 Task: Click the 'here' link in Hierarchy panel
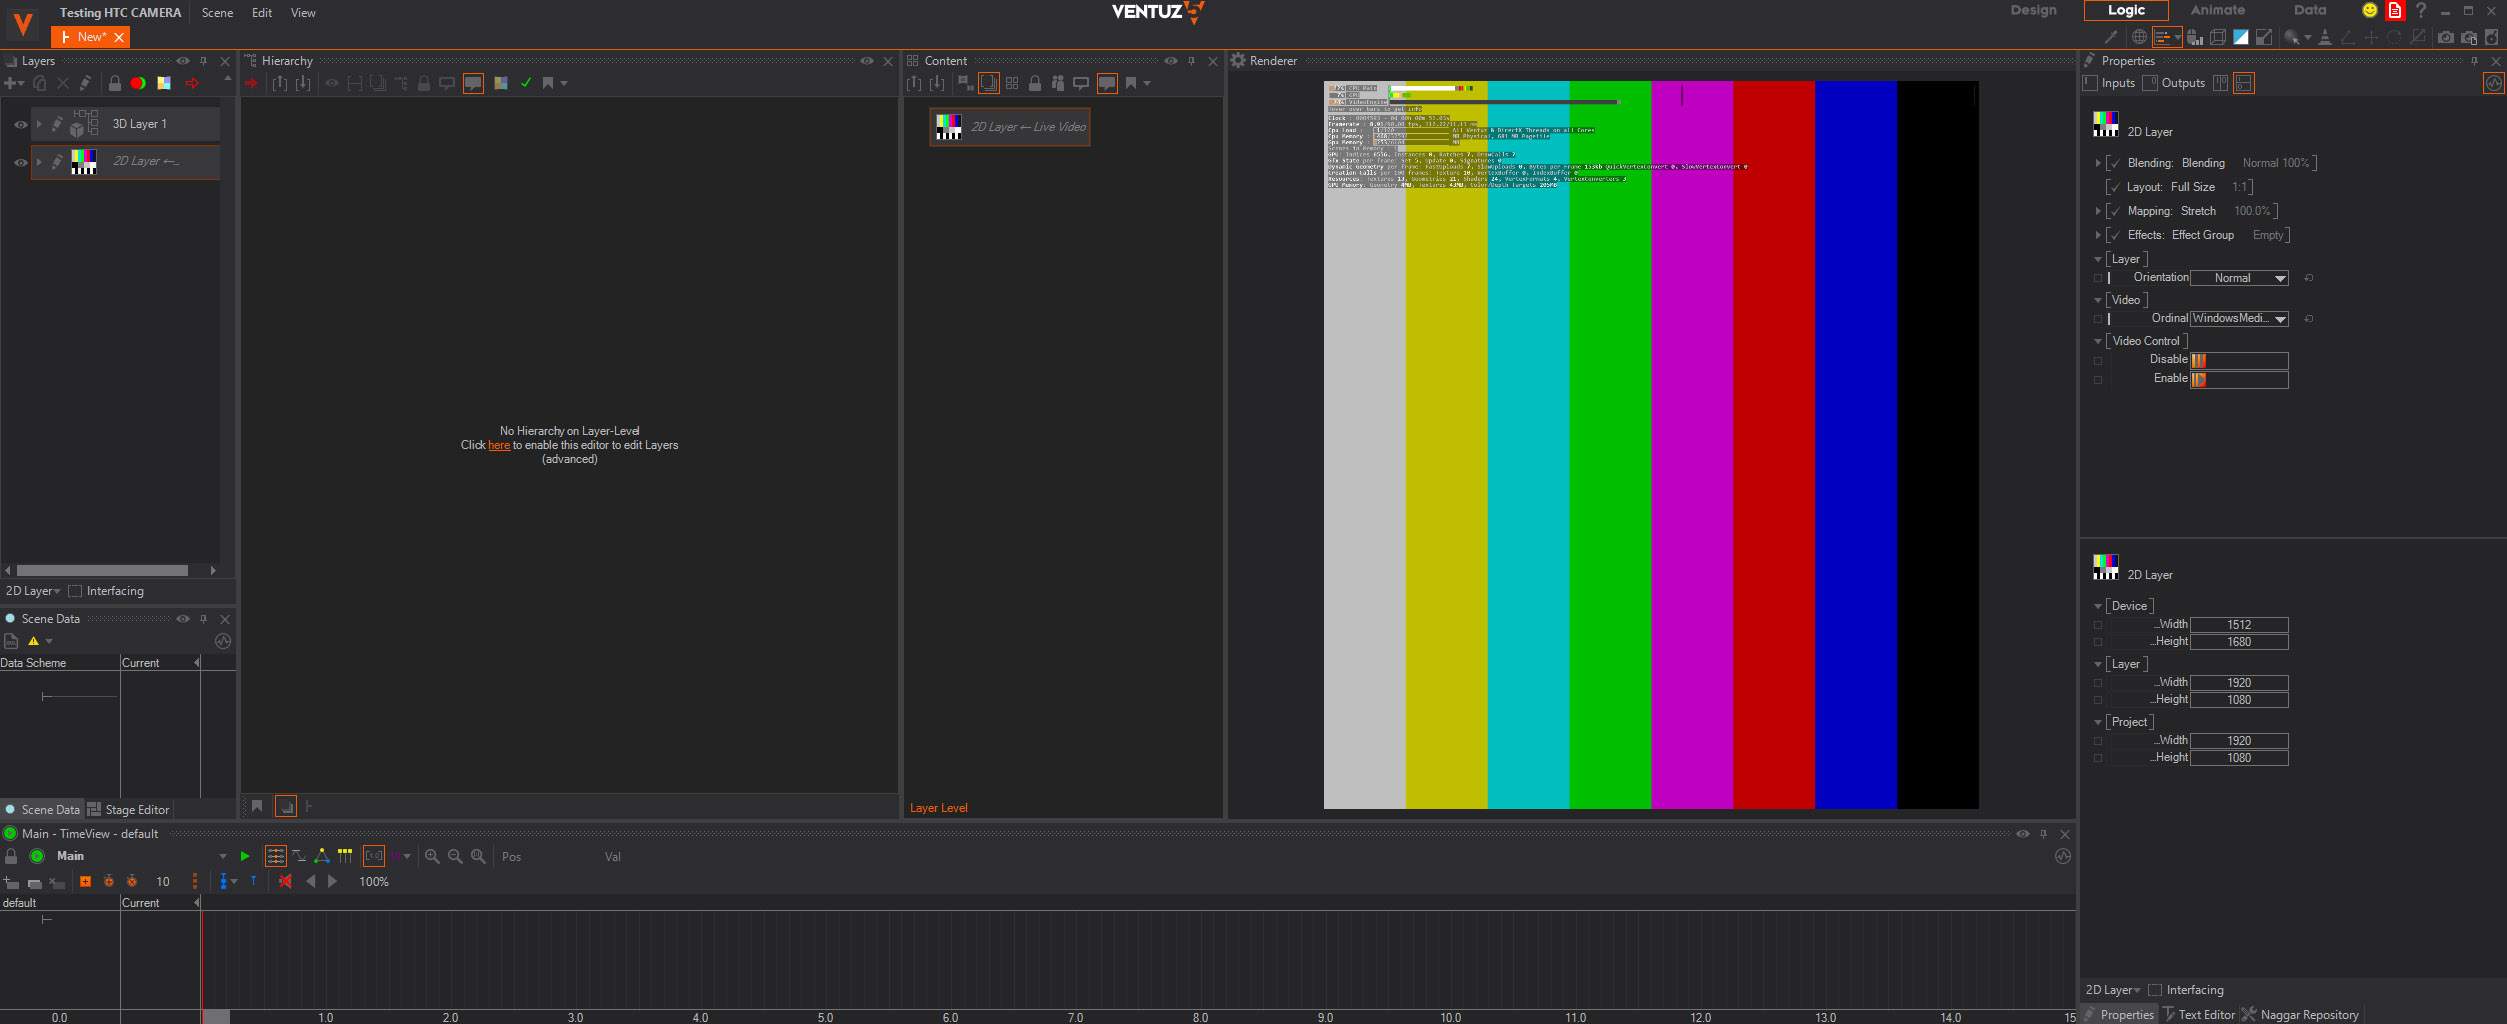click(499, 445)
